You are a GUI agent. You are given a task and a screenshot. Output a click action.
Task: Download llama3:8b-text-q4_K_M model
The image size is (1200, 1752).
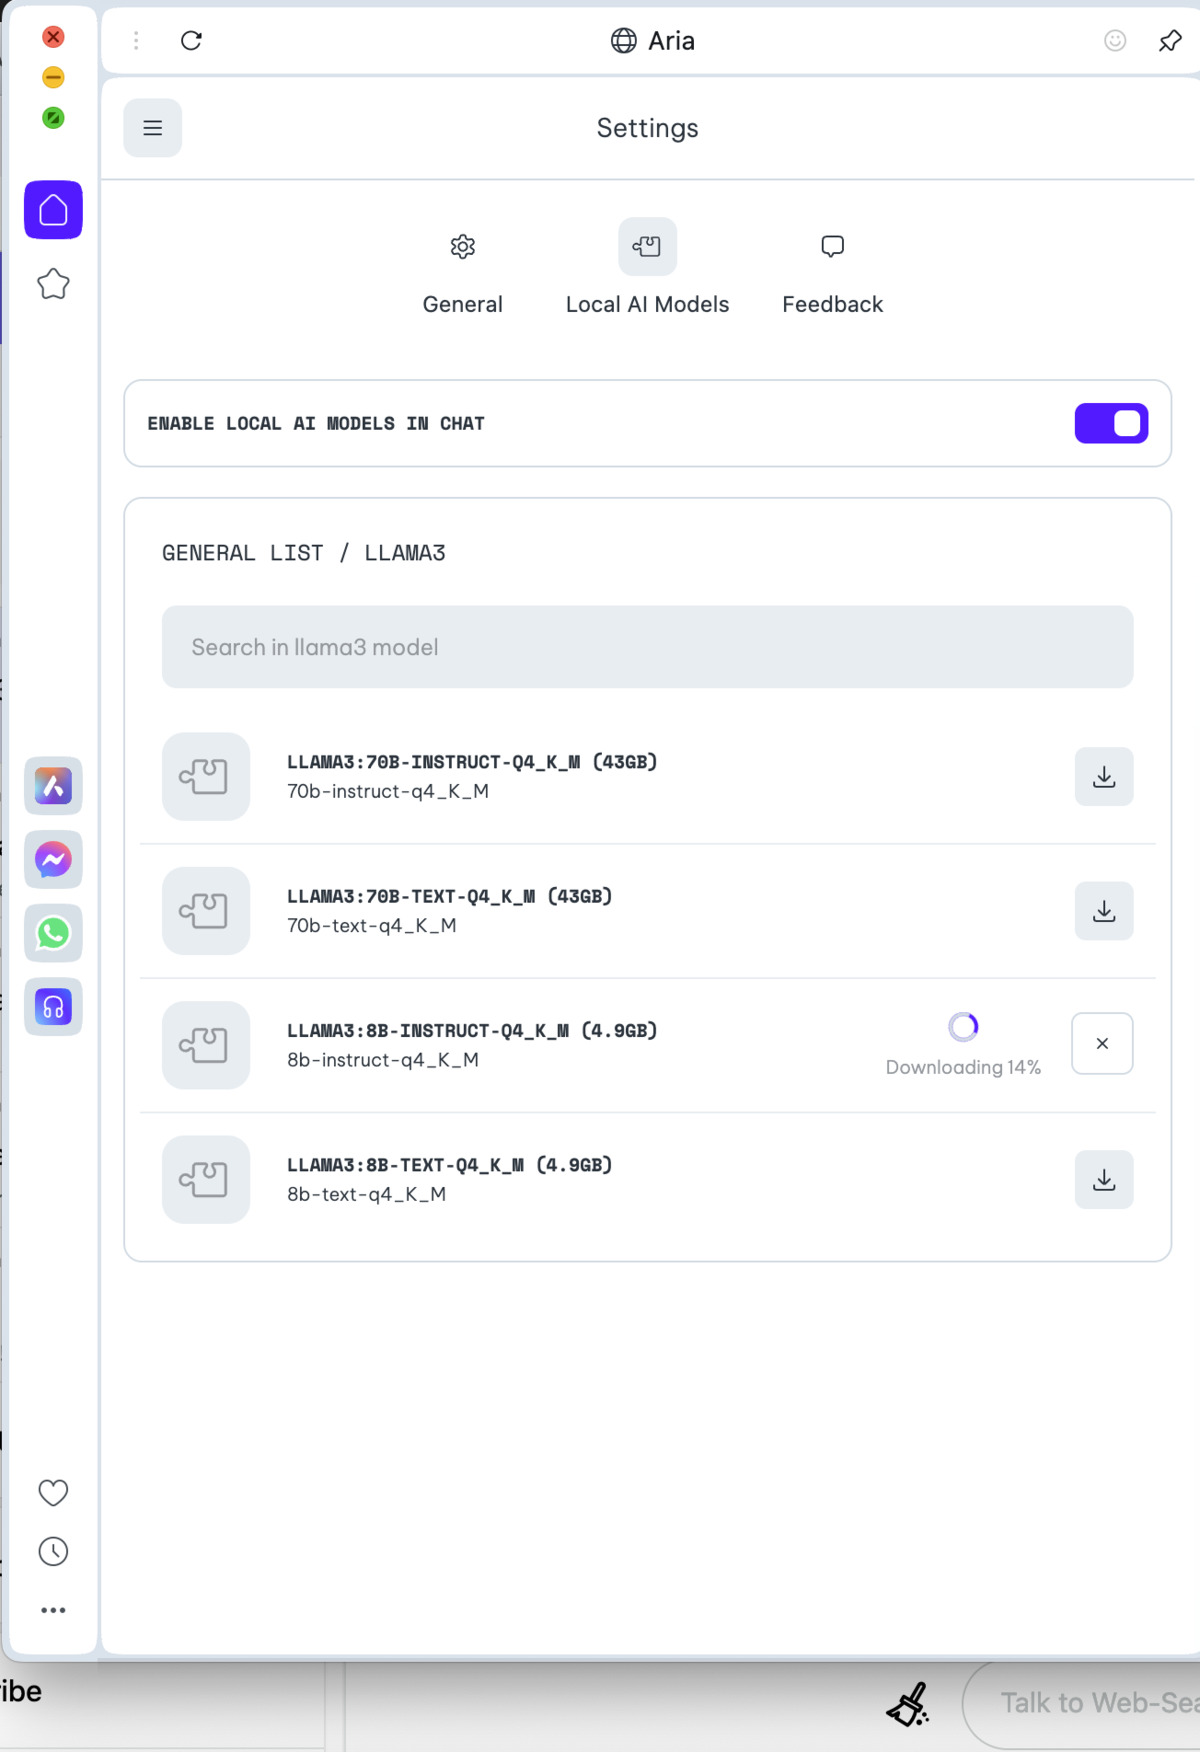click(x=1104, y=1180)
